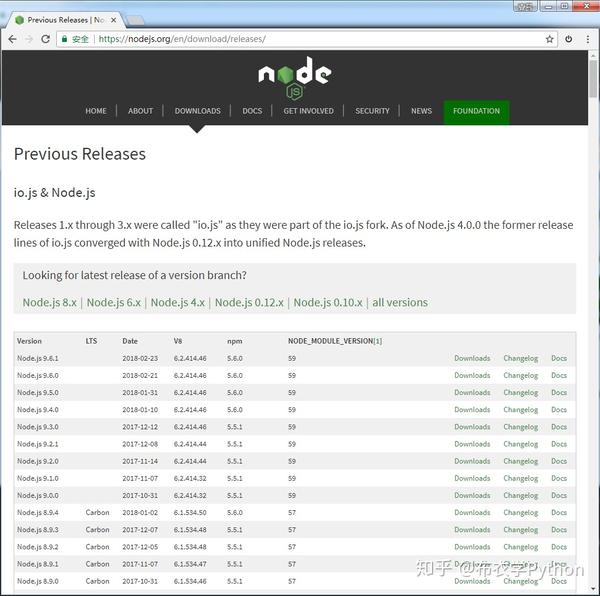Click Carbon LTS label for Node.js 8.9.4
This screenshot has height=596, width=600.
(x=98, y=513)
